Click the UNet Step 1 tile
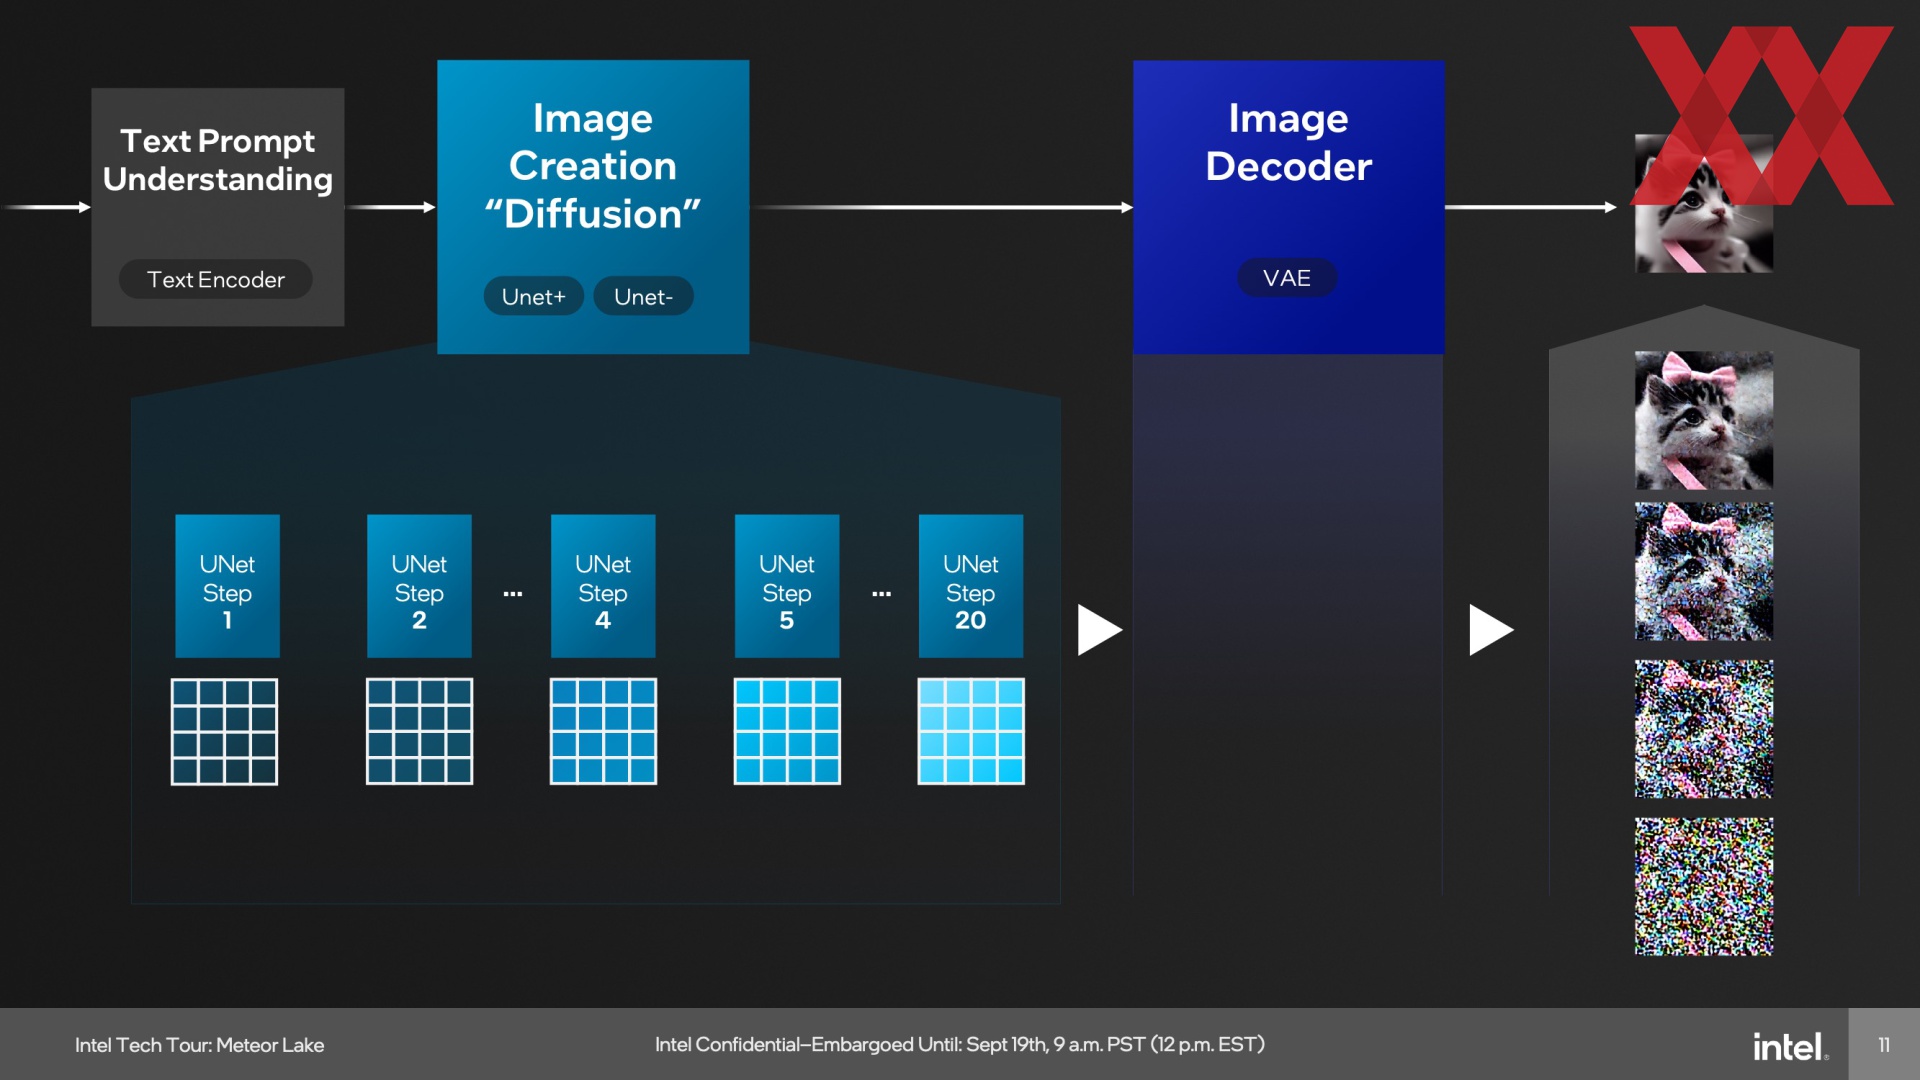1920x1080 pixels. 227,586
